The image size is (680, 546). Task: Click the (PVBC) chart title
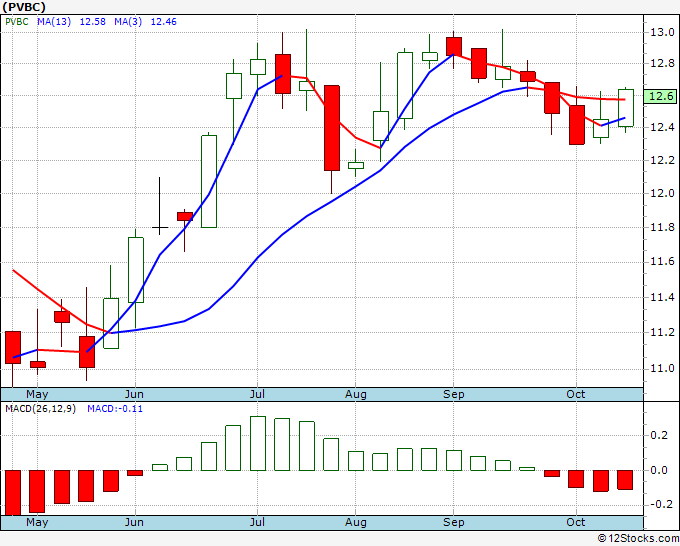pos(24,7)
